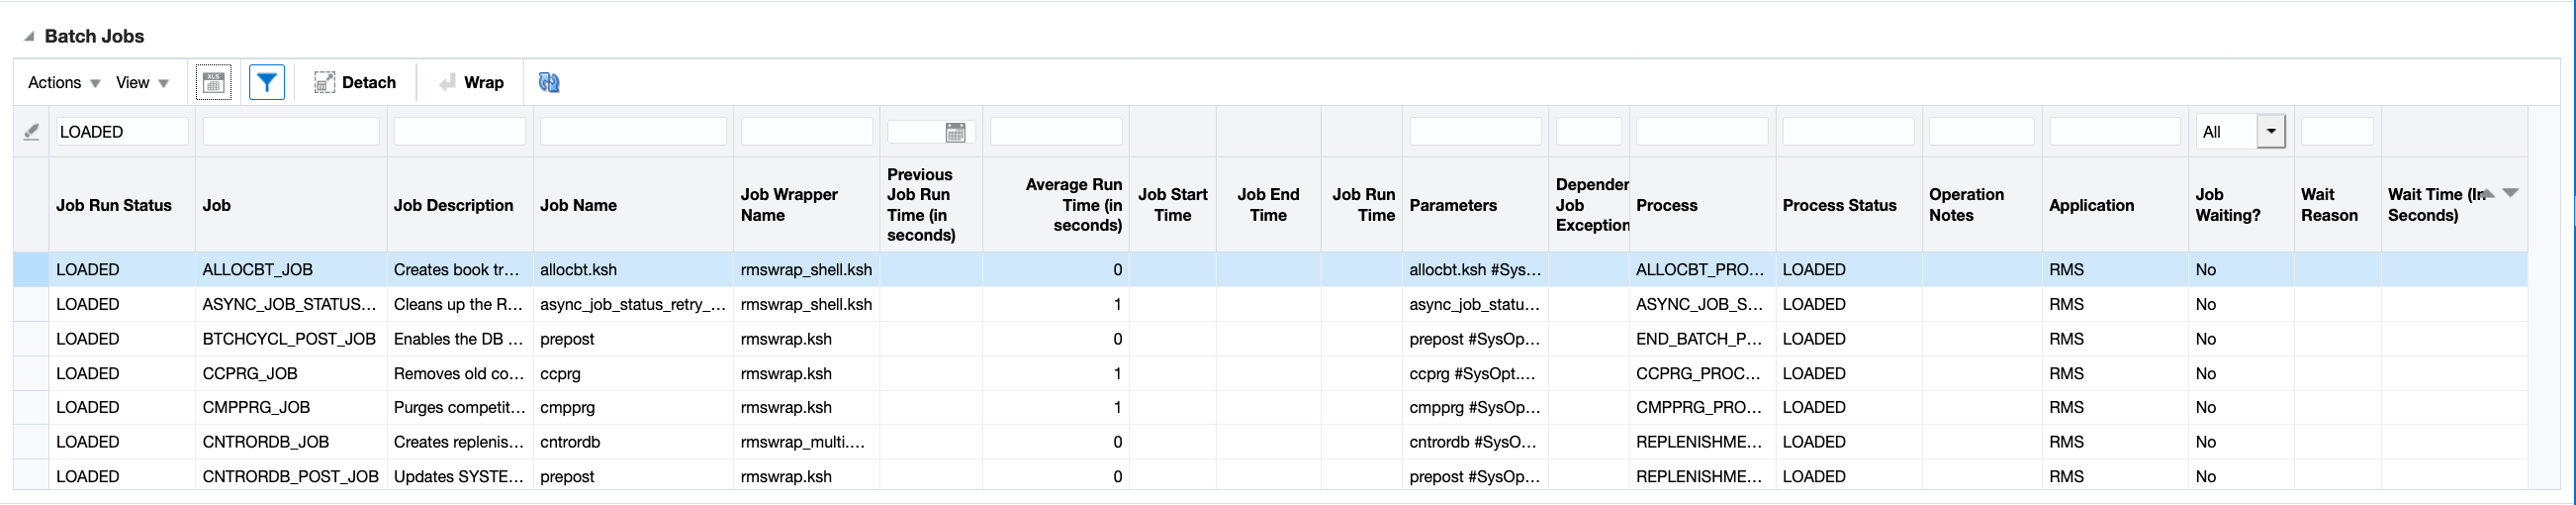Open the Job Waiting? filter dropdown
Viewport: 2576px width, 505px height.
[x=2271, y=131]
